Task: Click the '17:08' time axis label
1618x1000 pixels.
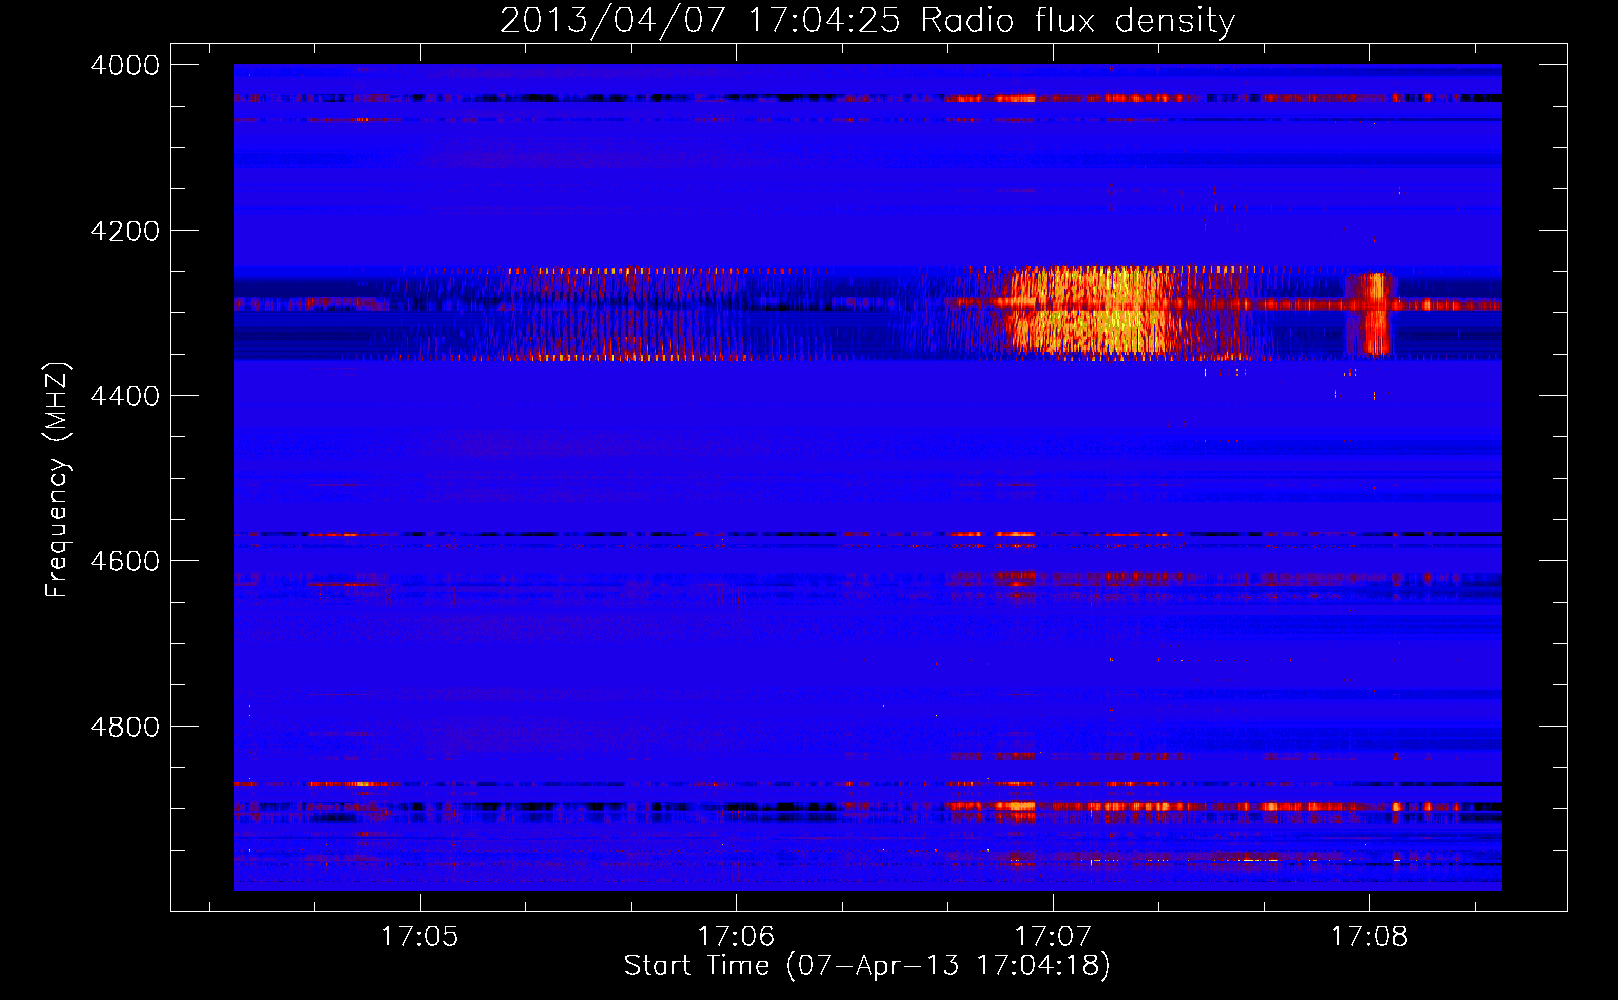Action: pos(1369,936)
